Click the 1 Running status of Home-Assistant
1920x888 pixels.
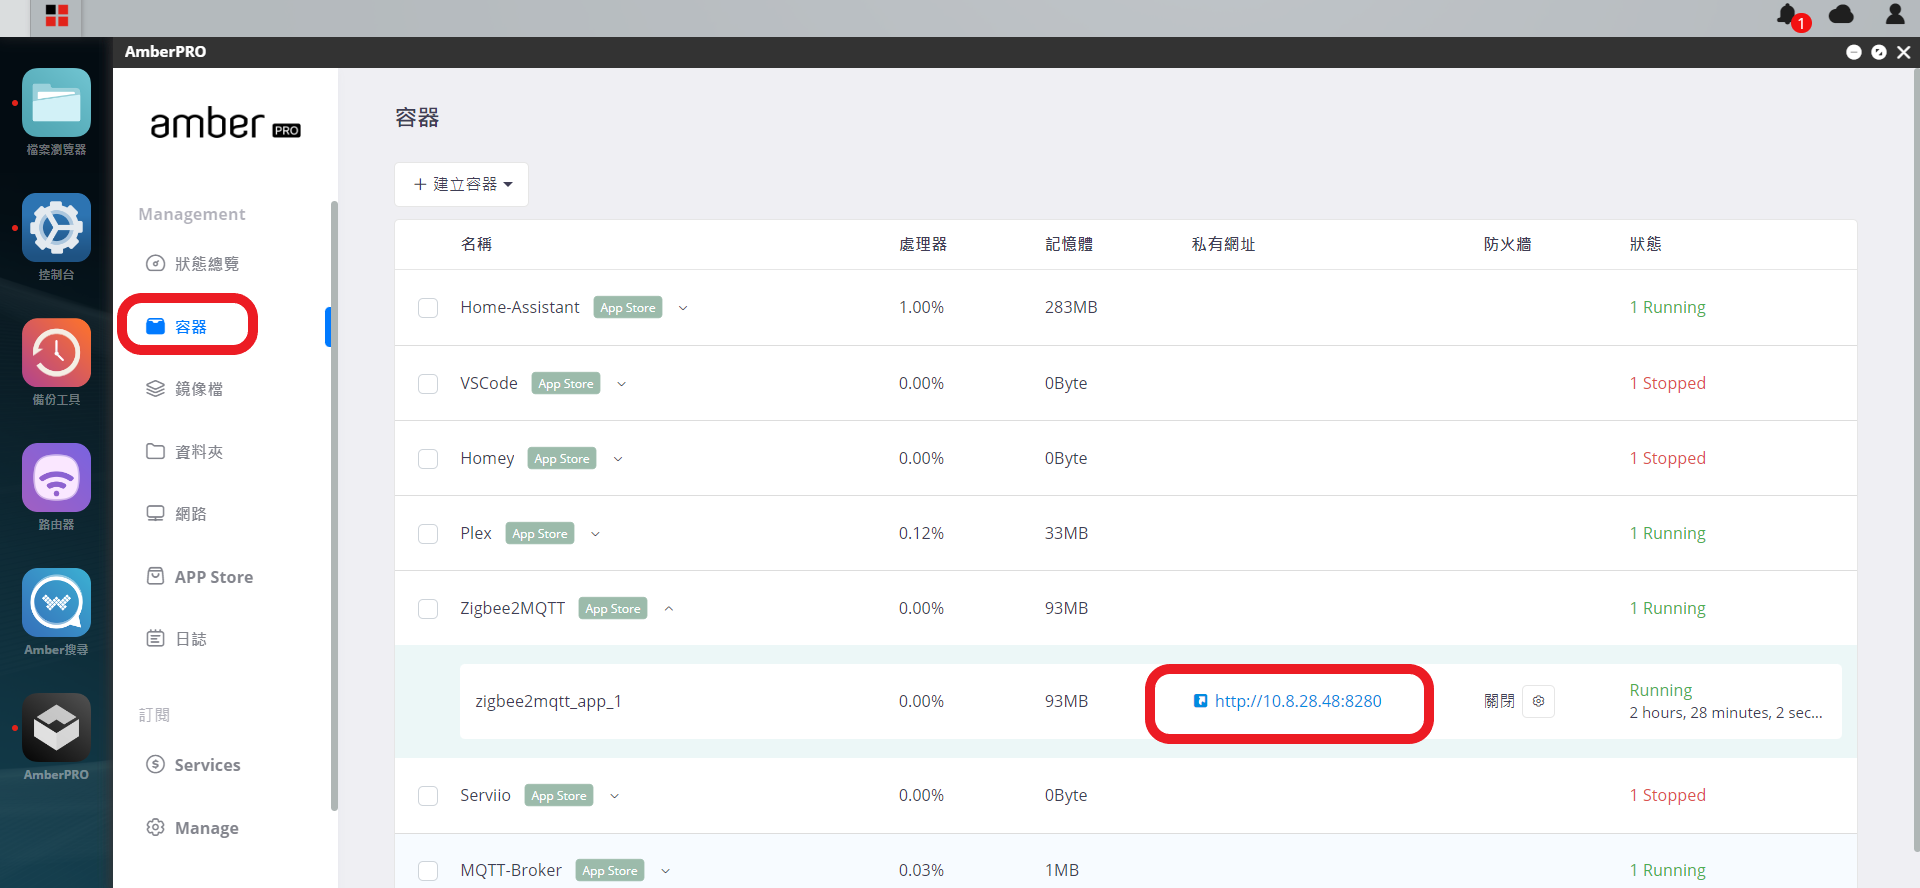1668,308
